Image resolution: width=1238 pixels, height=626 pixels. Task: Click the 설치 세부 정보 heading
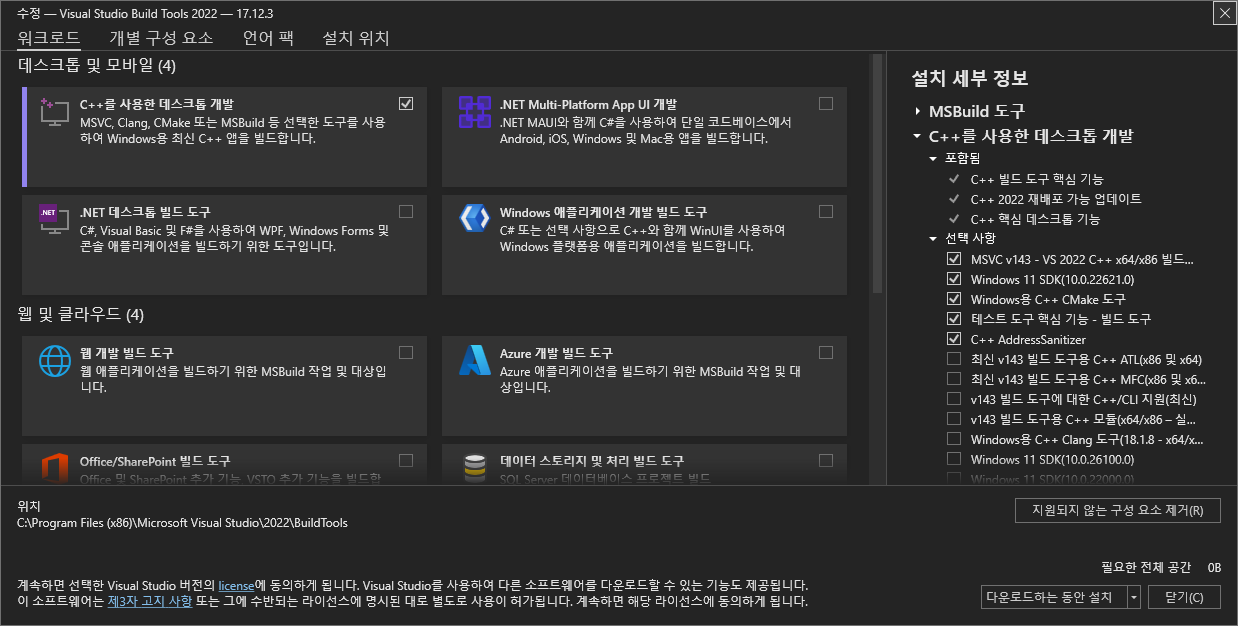tap(970, 78)
